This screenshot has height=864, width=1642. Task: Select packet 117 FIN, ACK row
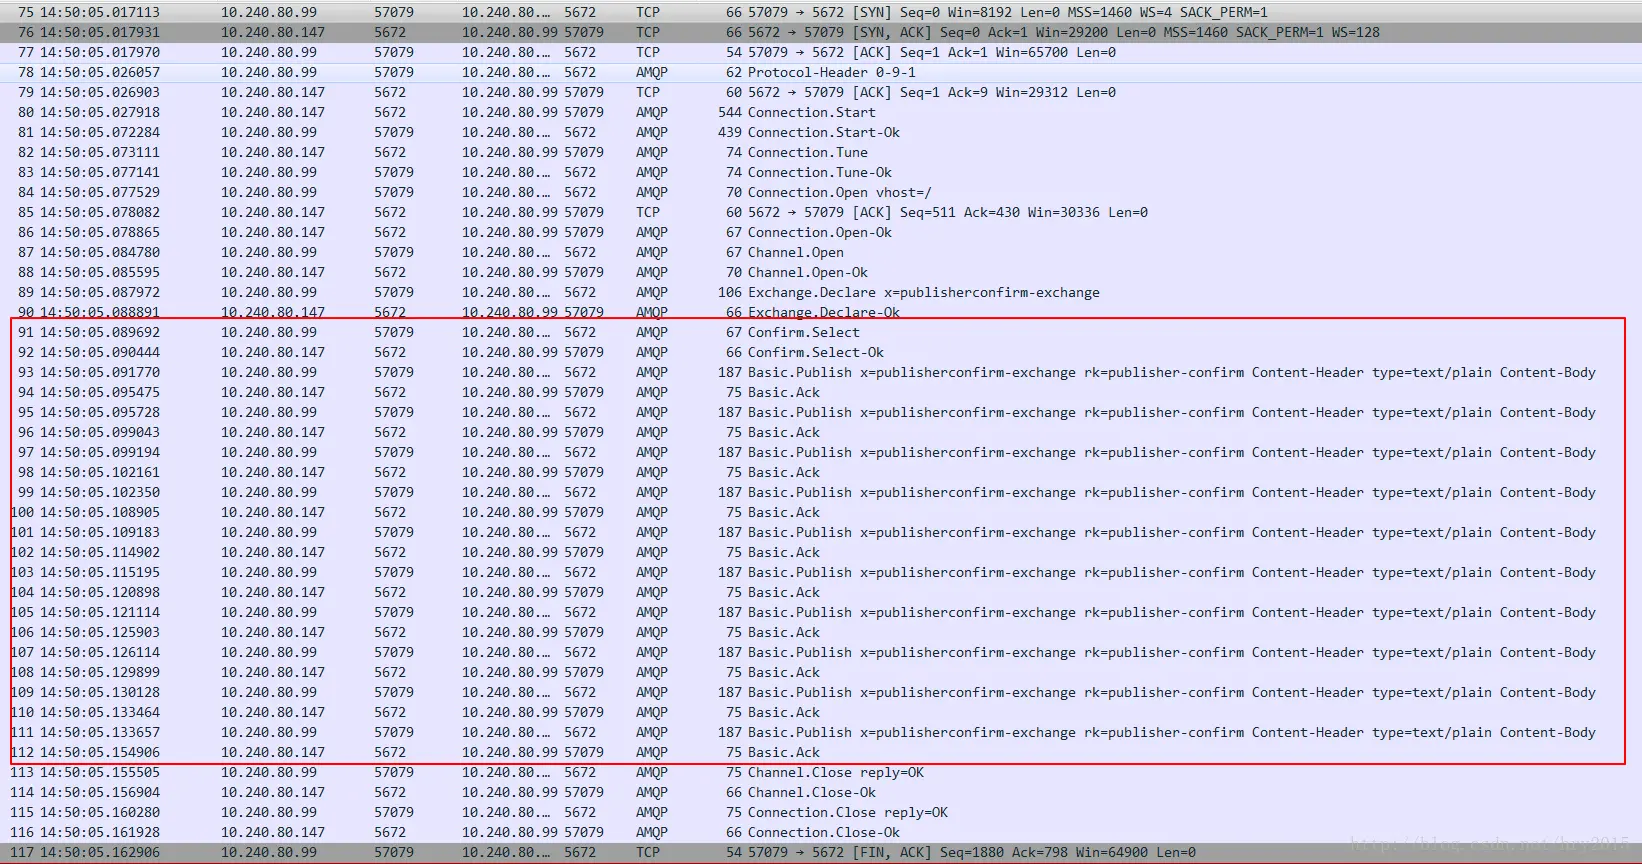(821, 852)
